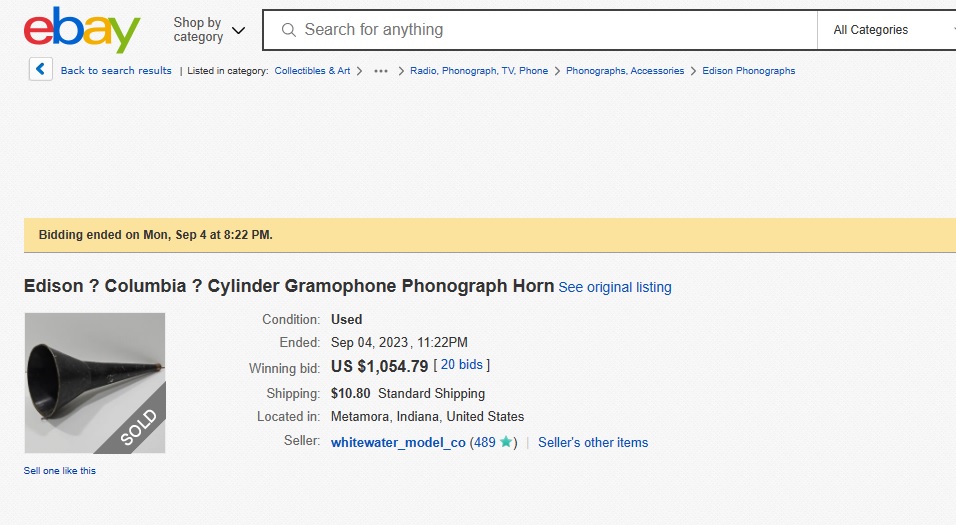Image resolution: width=956 pixels, height=525 pixels.
Task: Click See original listing link
Action: (x=615, y=287)
